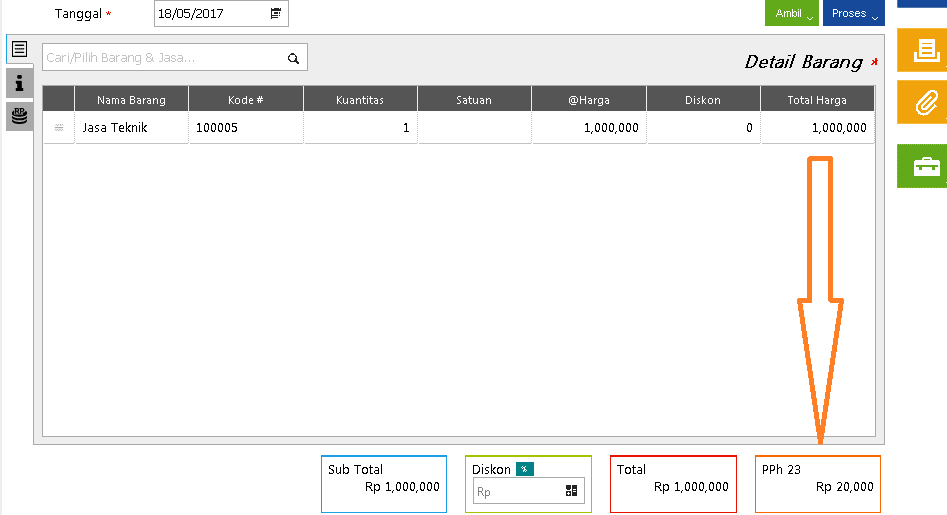The height and width of the screenshot is (515, 947).
Task: Open the Rp coins cost tab
Action: tap(19, 116)
